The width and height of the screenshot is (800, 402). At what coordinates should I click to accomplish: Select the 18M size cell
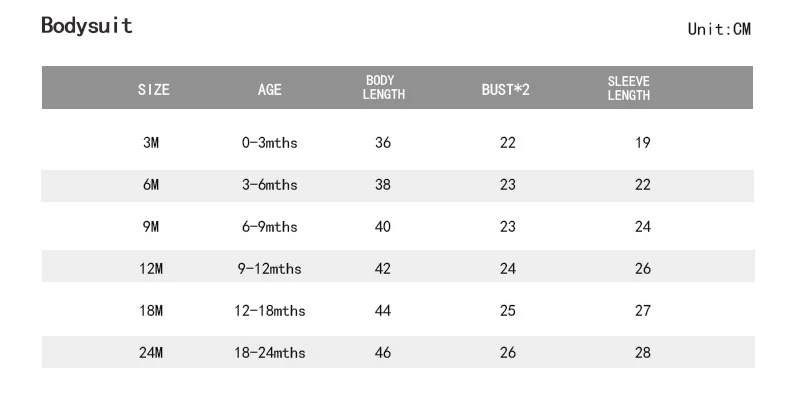(x=151, y=310)
